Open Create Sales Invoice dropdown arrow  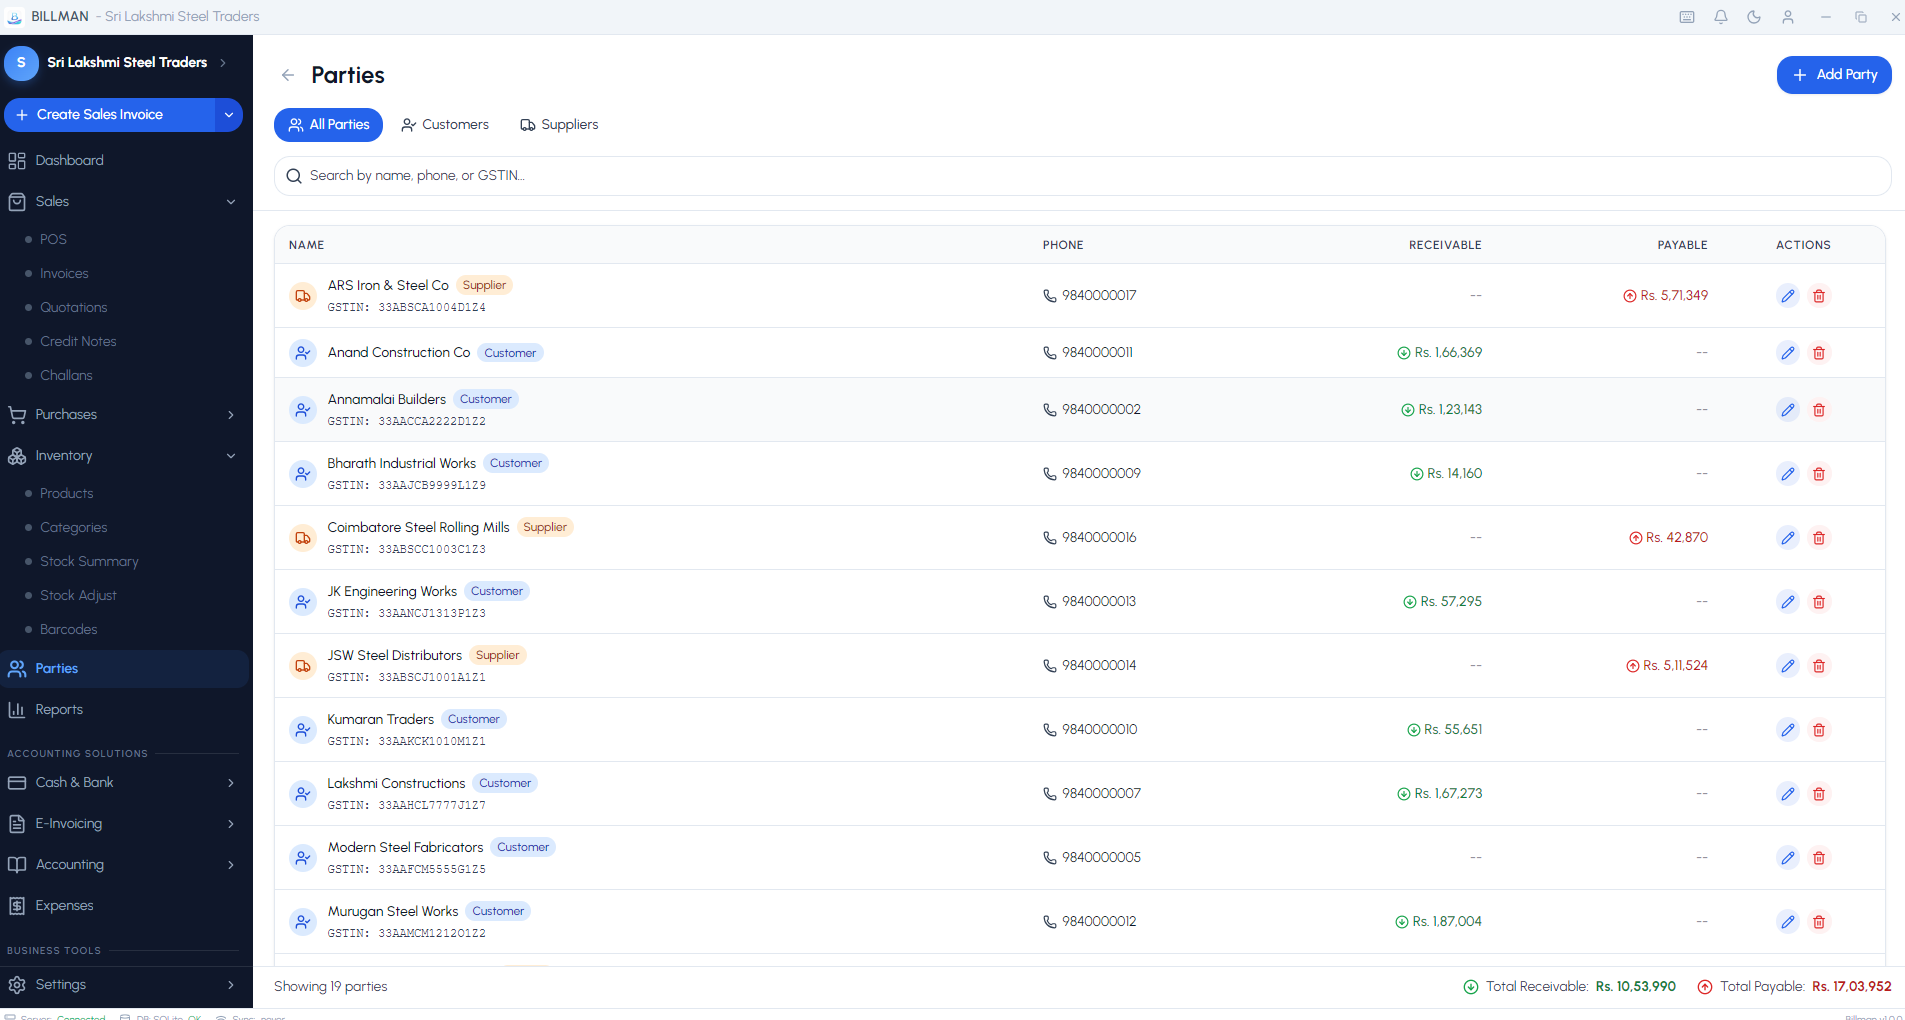[x=229, y=115]
